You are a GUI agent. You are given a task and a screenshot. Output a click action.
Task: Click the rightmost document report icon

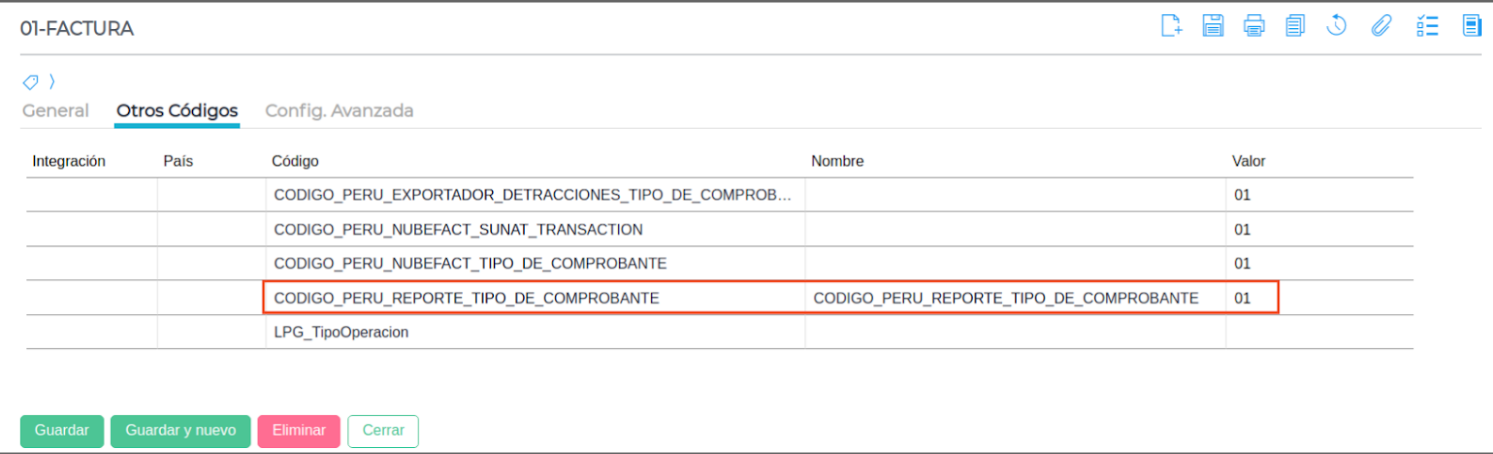tap(1471, 26)
